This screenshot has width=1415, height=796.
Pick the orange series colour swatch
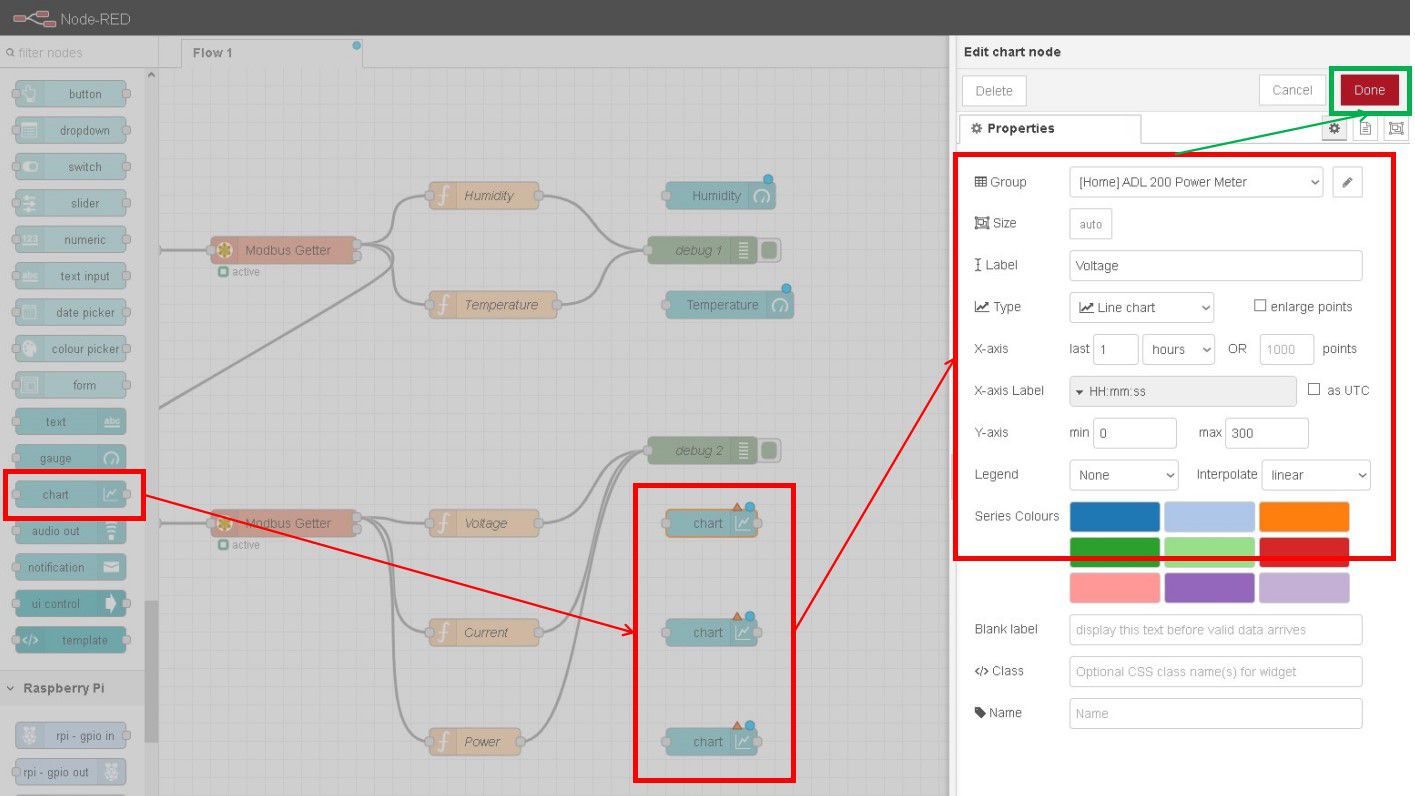pos(1304,517)
